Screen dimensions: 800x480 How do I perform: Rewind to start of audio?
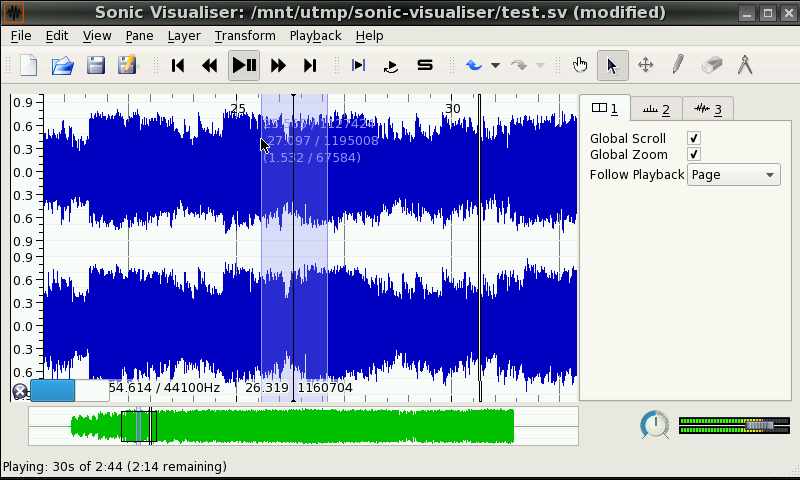click(x=178, y=66)
